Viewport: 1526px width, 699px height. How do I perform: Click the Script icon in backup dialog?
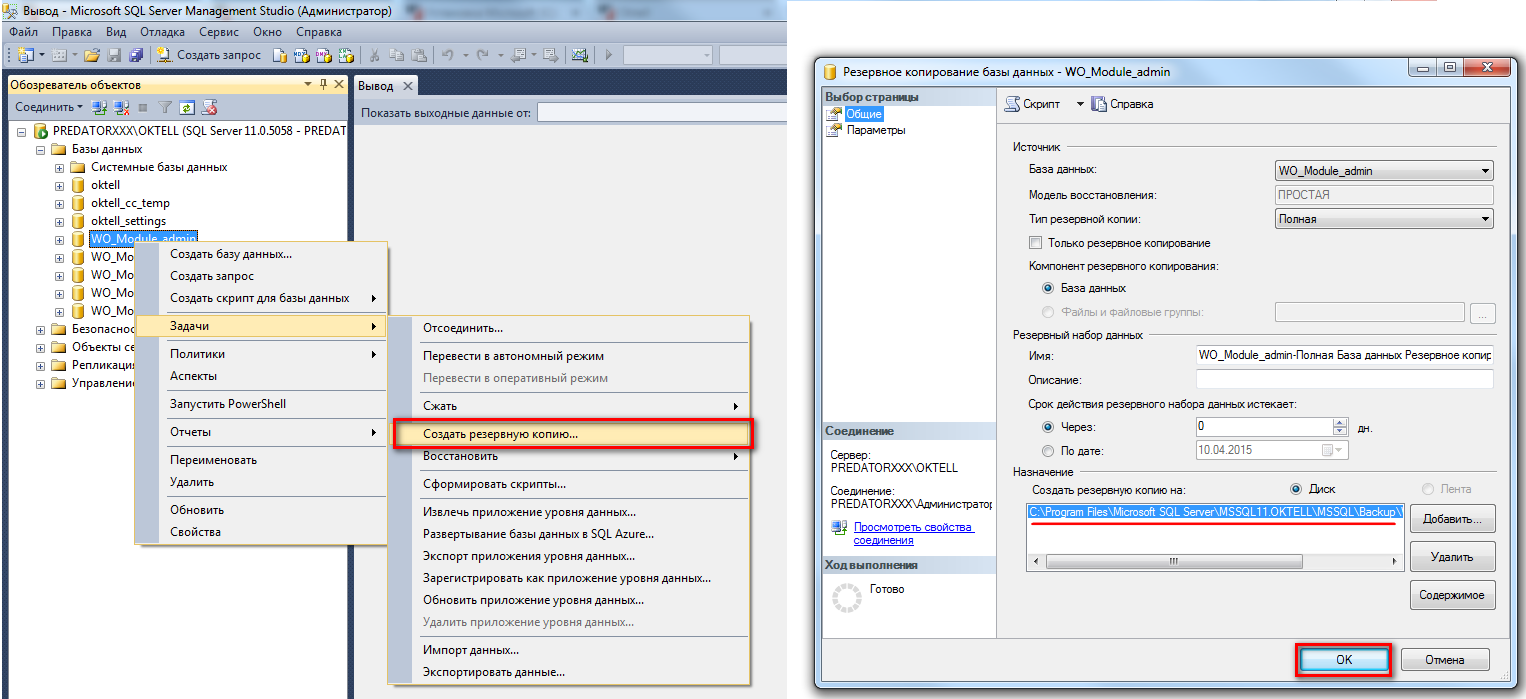pyautogui.click(x=1033, y=104)
